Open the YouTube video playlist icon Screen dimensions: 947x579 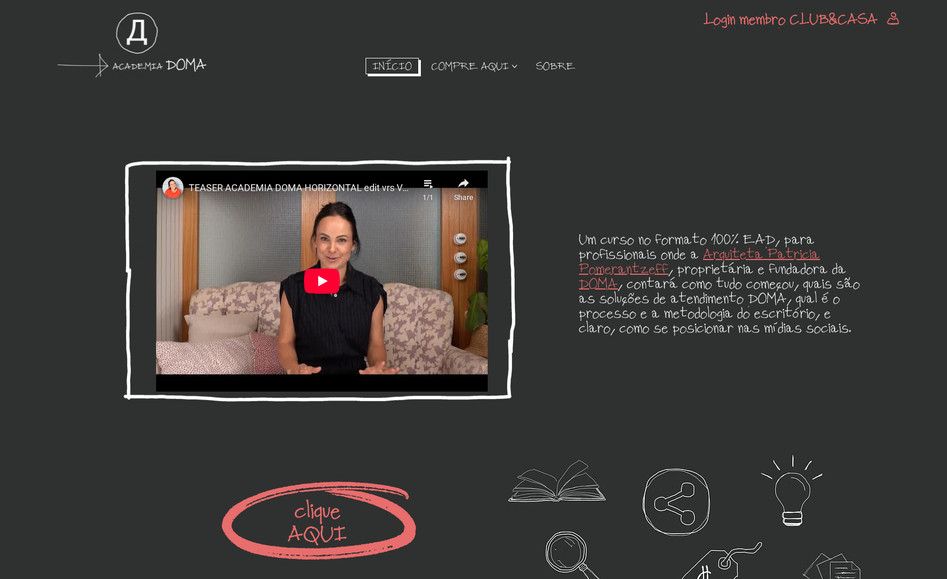(x=428, y=184)
